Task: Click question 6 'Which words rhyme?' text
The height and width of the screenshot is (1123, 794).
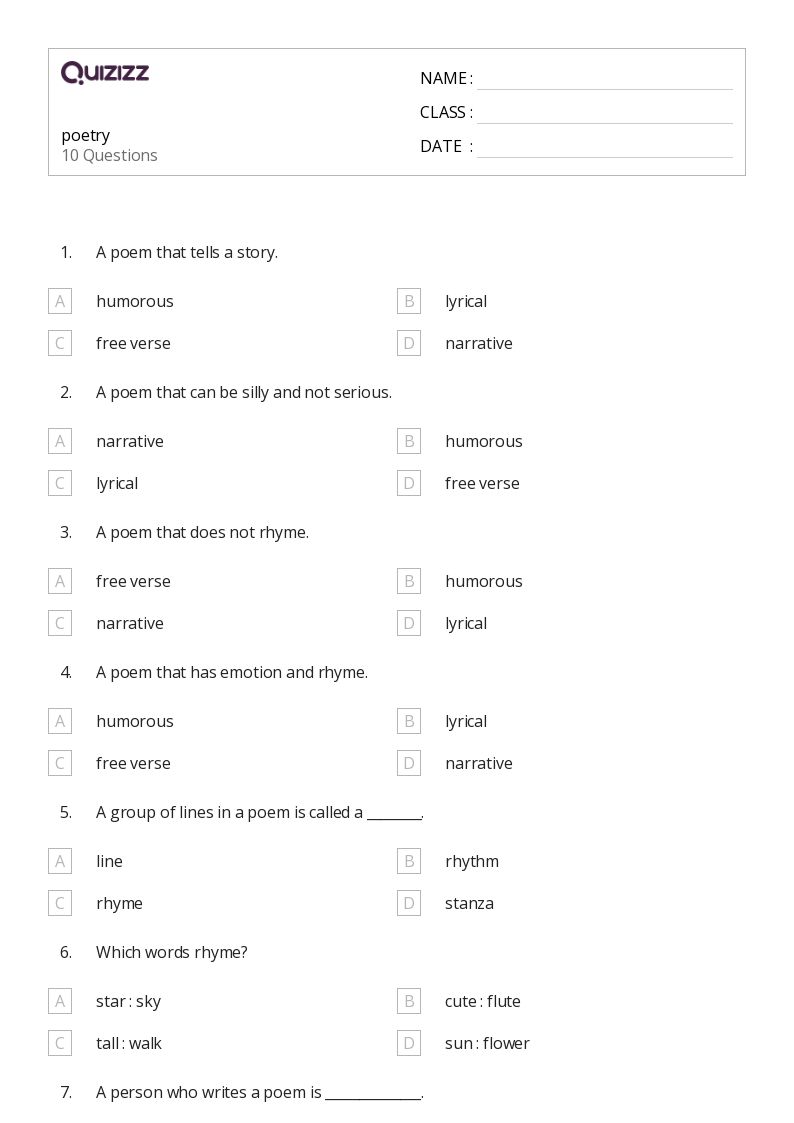Action: pos(172,952)
